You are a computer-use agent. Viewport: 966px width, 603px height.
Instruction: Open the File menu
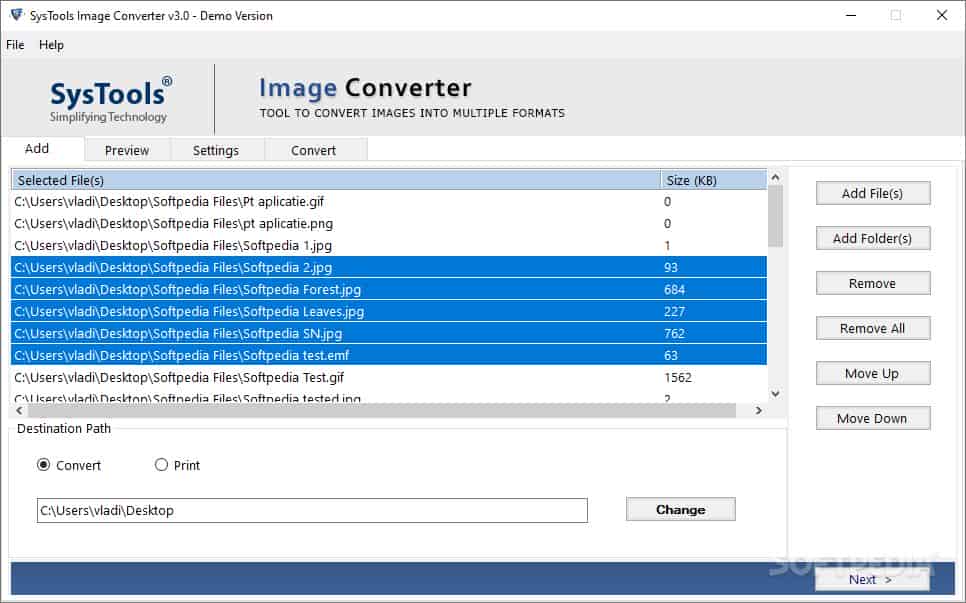click(15, 45)
